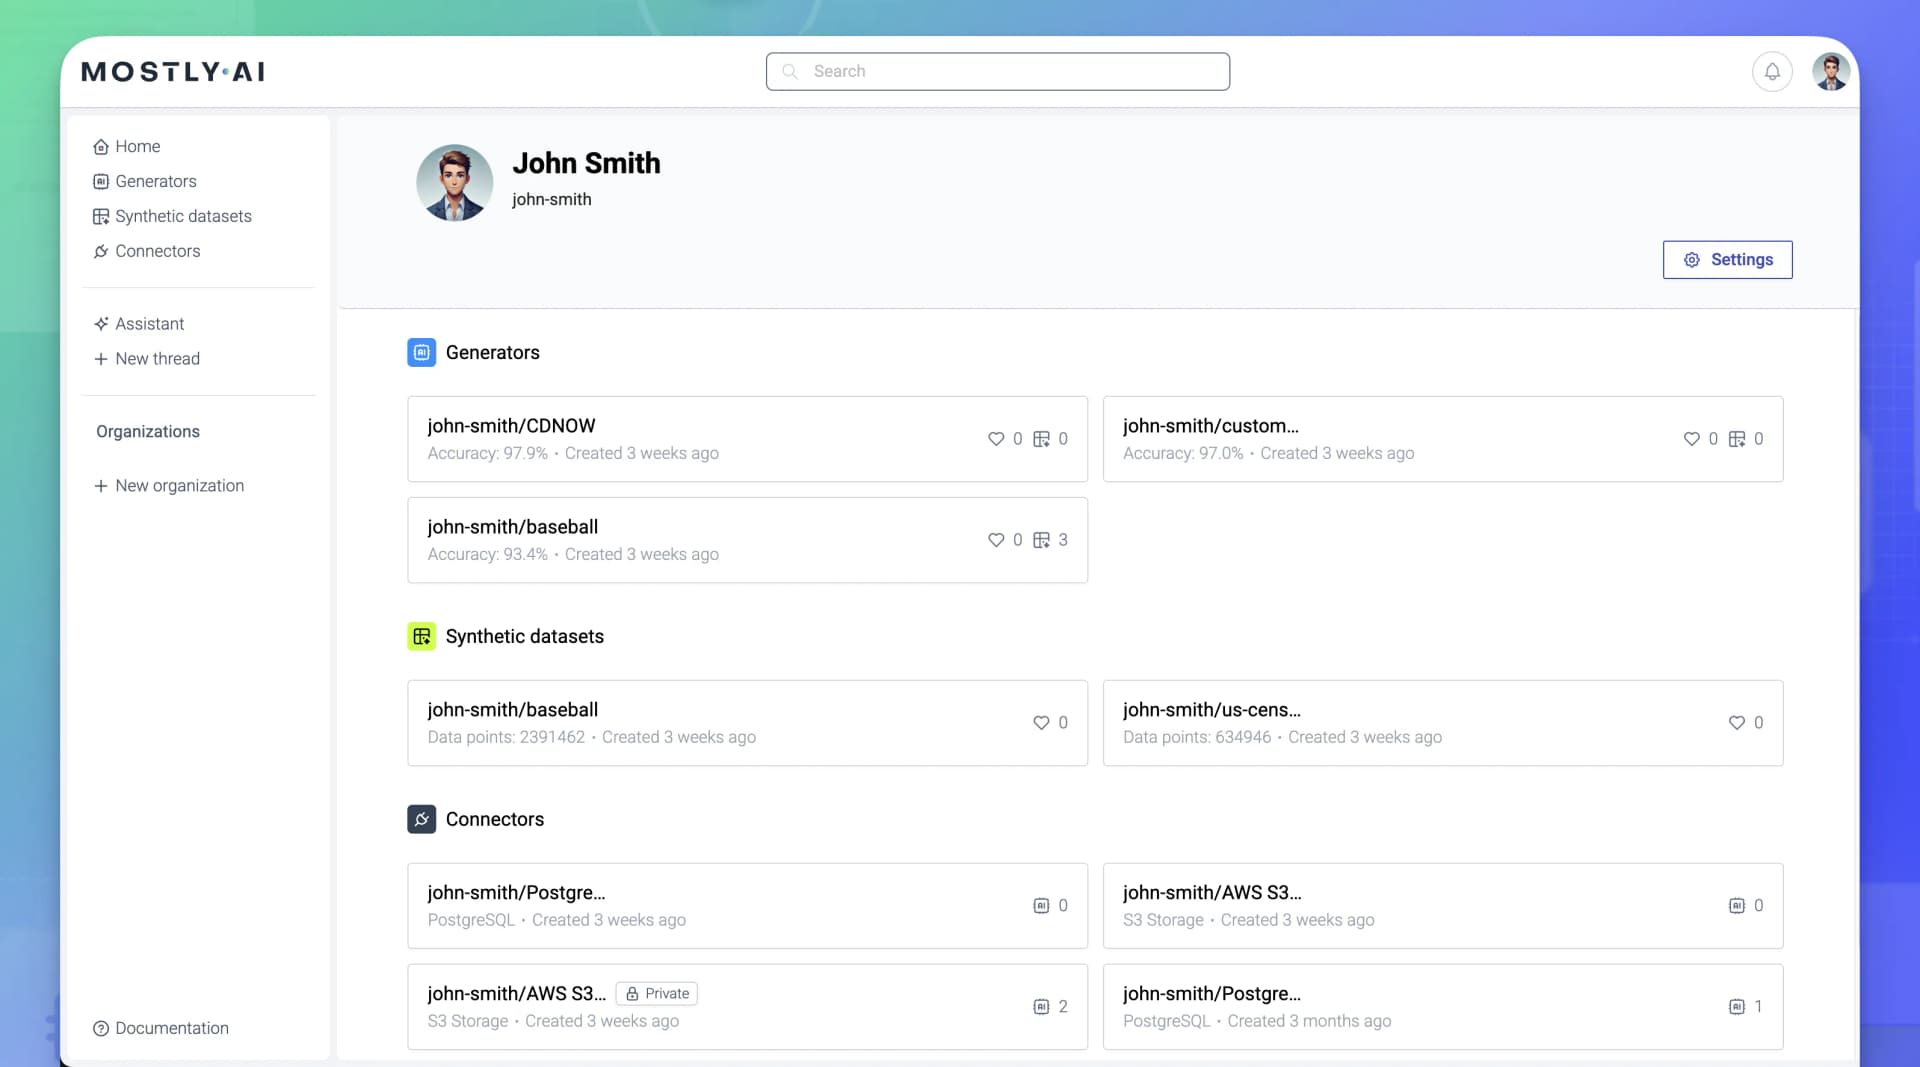This screenshot has height=1067, width=1920.
Task: Click the Home icon in the sidebar
Action: tap(100, 146)
